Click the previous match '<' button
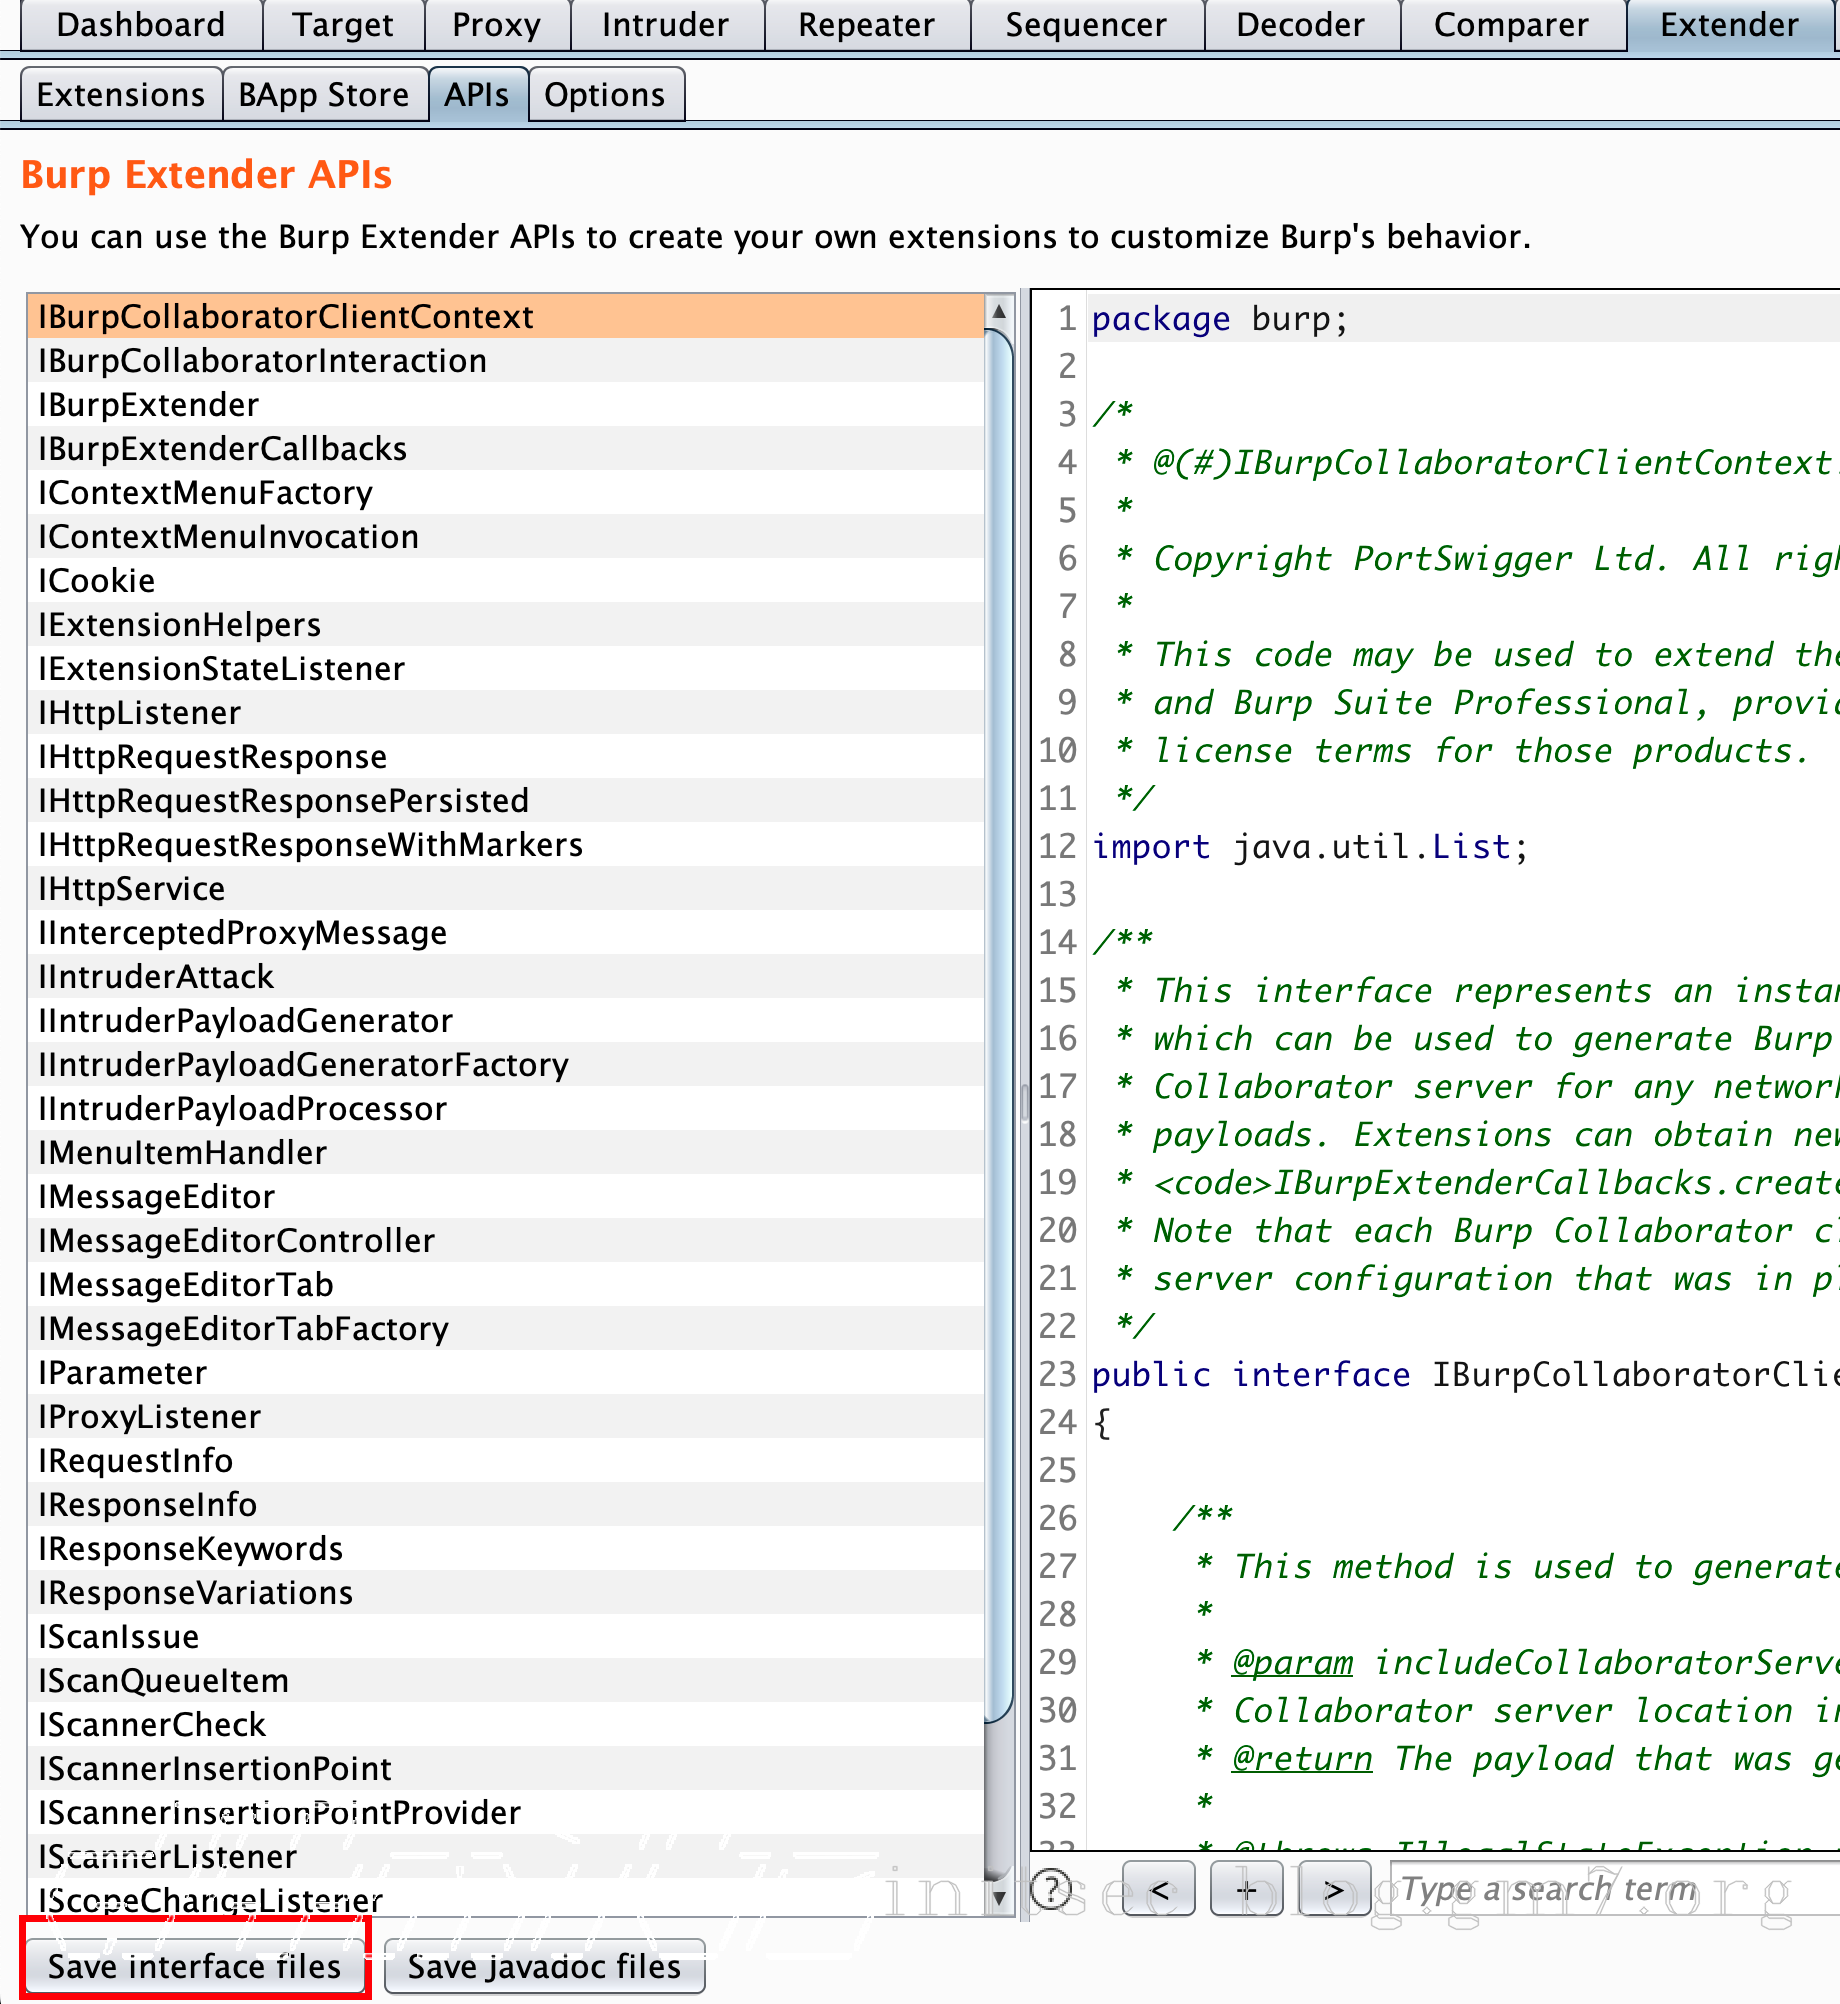The width and height of the screenshot is (1840, 2004). click(x=1158, y=1889)
